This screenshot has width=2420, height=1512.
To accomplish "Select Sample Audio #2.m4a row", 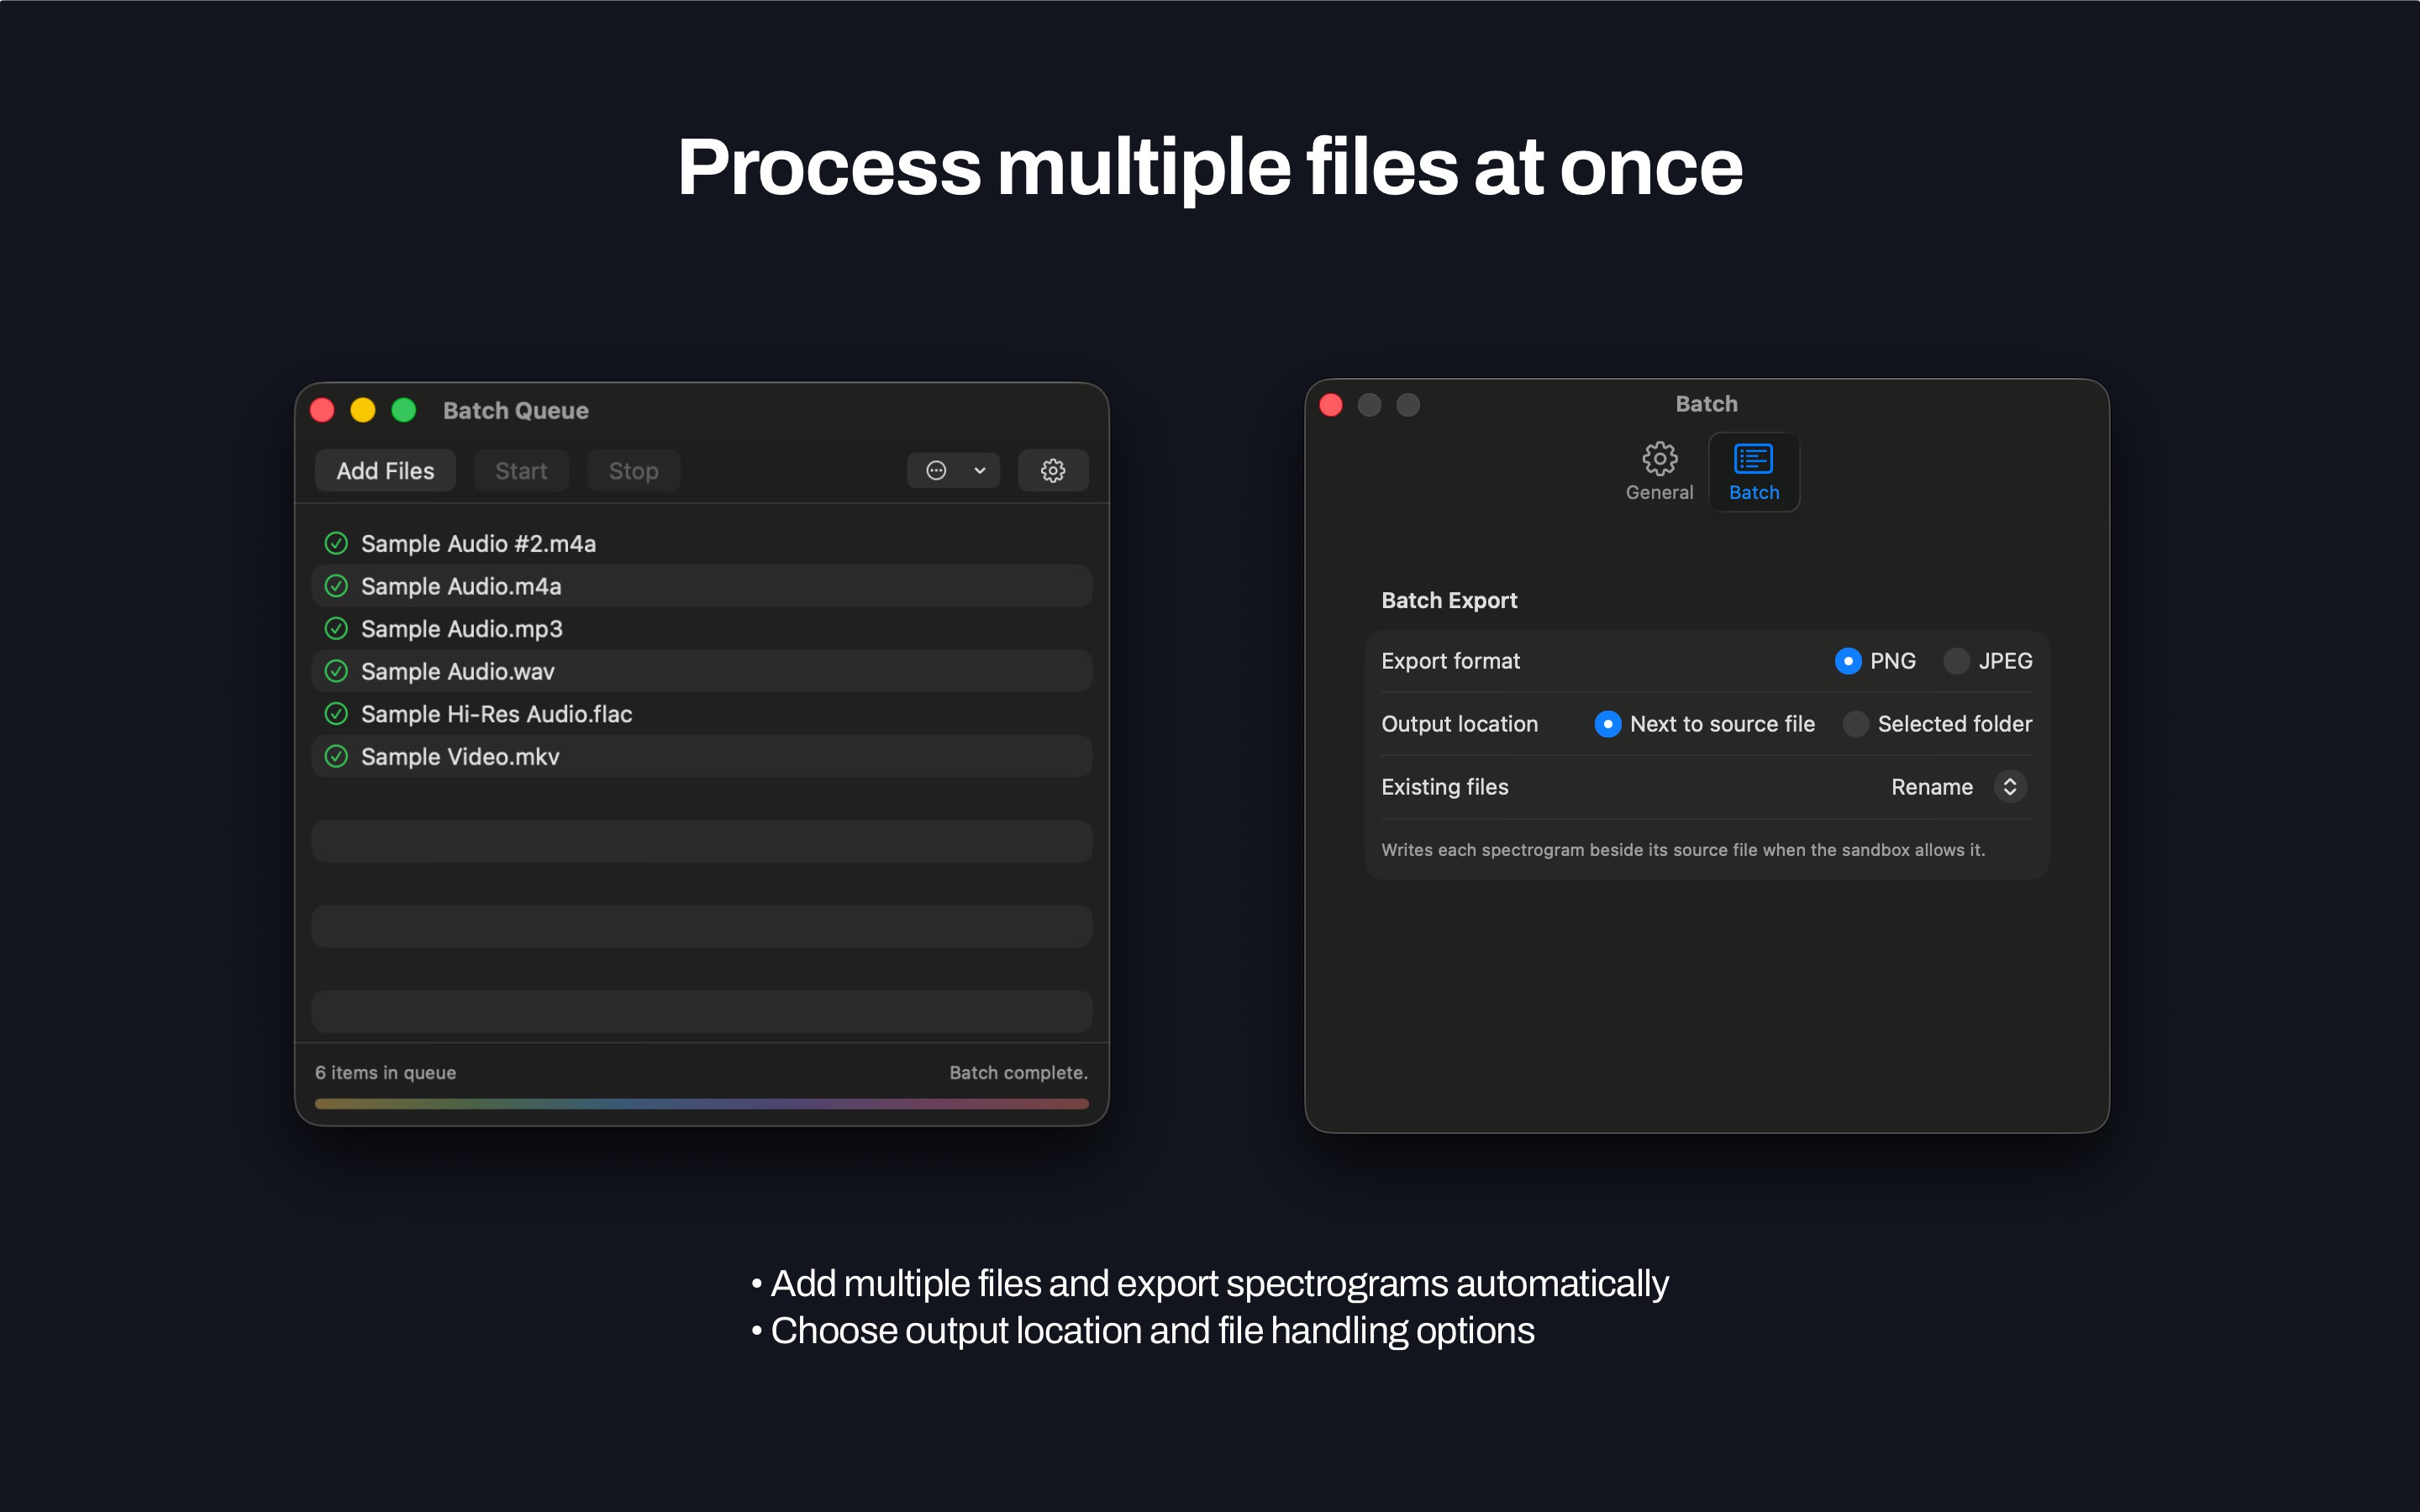I will 702,543.
